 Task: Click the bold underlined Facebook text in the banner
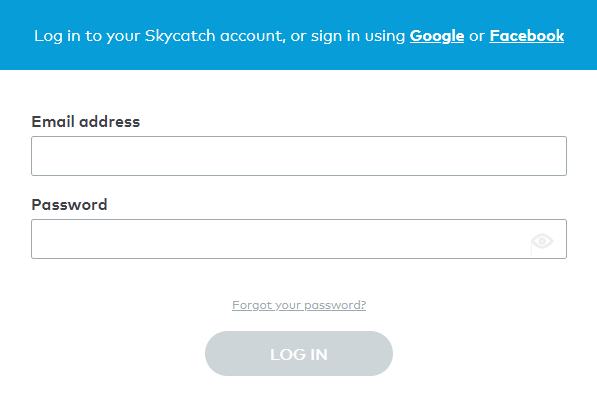(x=527, y=36)
